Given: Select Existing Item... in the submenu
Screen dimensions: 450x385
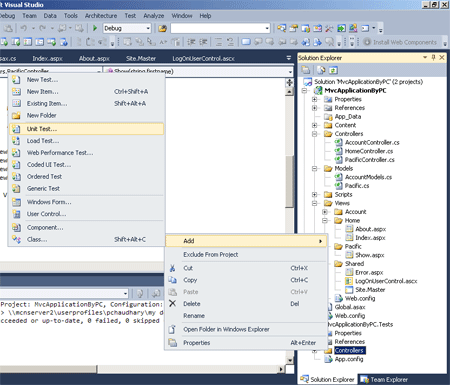Looking at the screenshot, I should (x=87, y=104).
